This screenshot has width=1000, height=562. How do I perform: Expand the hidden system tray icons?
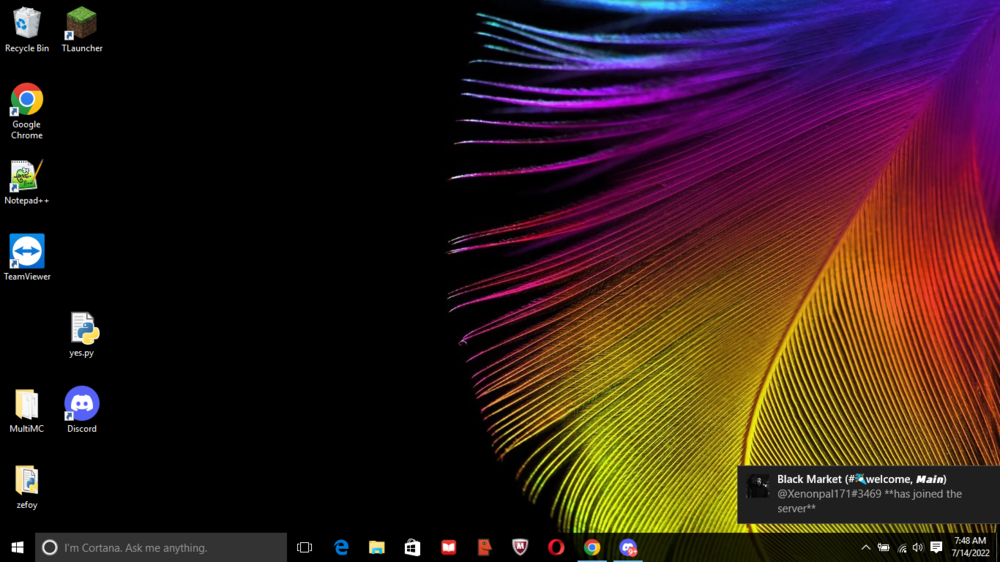point(865,547)
